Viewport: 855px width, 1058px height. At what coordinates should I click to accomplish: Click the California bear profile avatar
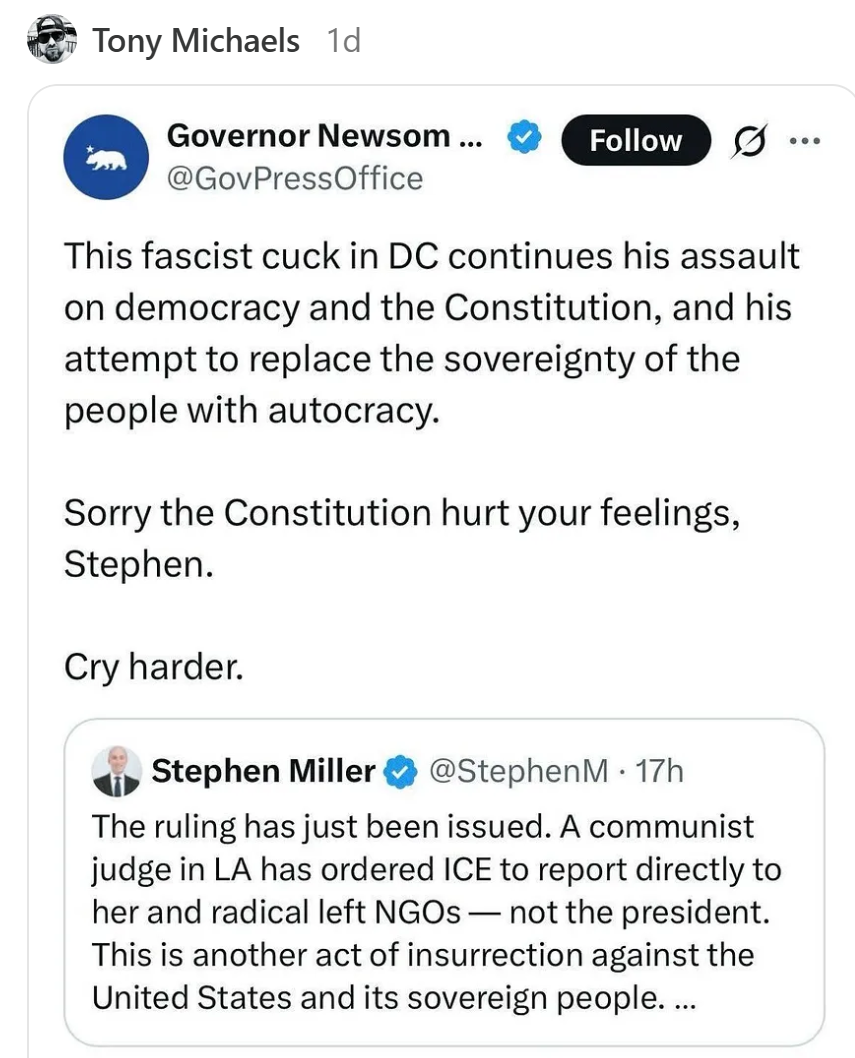click(x=106, y=157)
